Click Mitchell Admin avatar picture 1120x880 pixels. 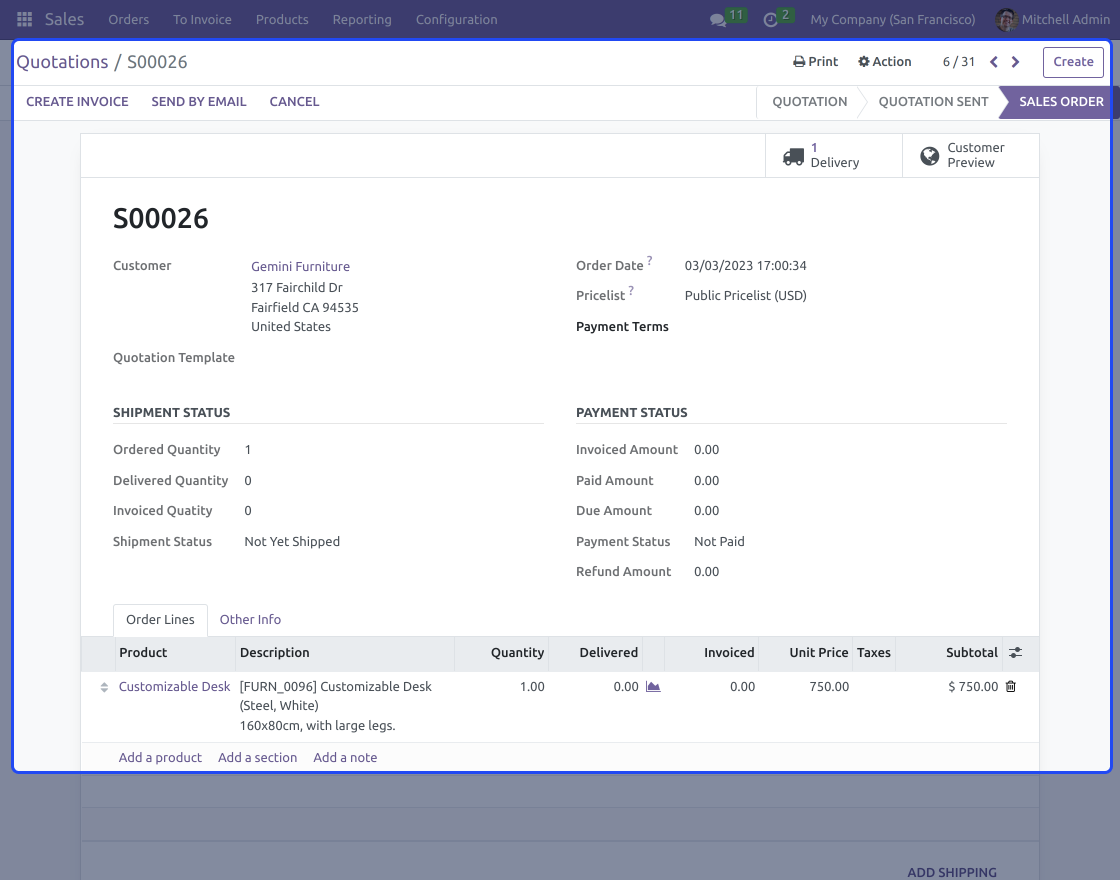(x=1006, y=19)
